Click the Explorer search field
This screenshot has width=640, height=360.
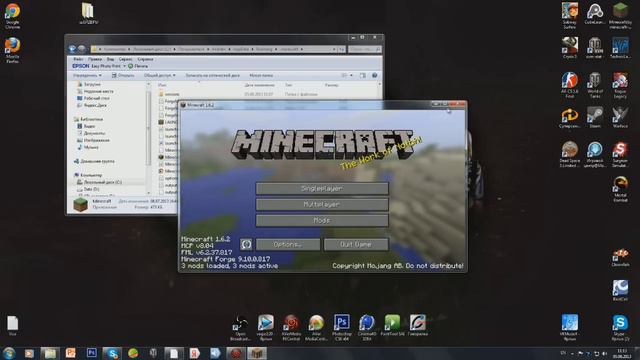pos(364,49)
